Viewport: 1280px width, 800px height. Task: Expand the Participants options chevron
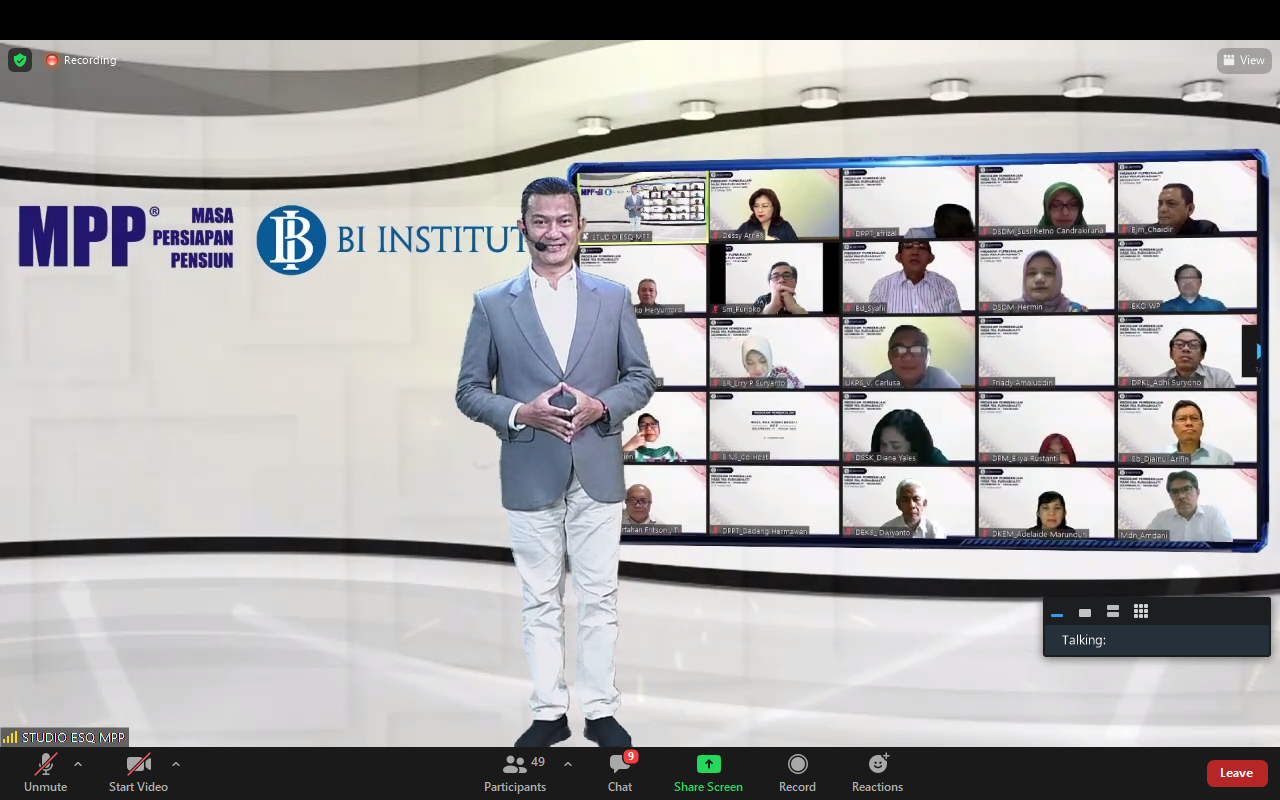pyautogui.click(x=568, y=764)
